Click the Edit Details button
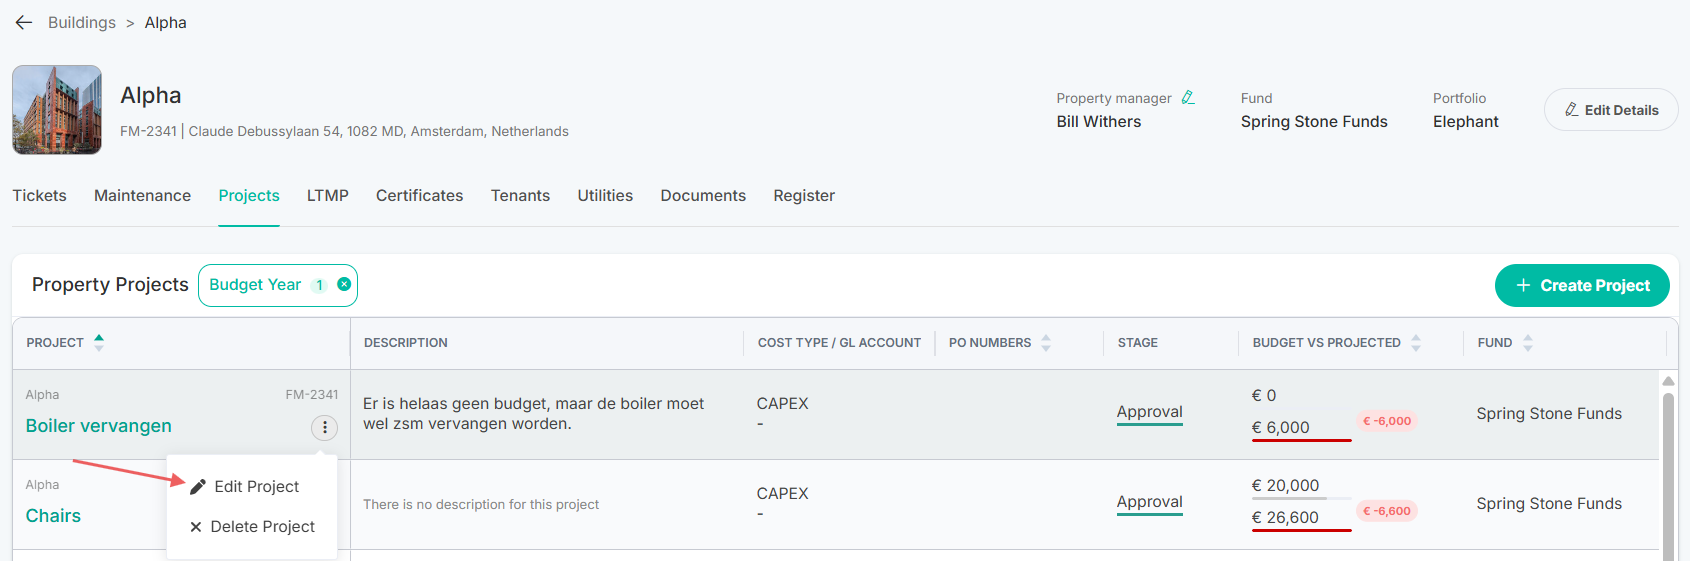This screenshot has height=561, width=1690. click(x=1611, y=110)
